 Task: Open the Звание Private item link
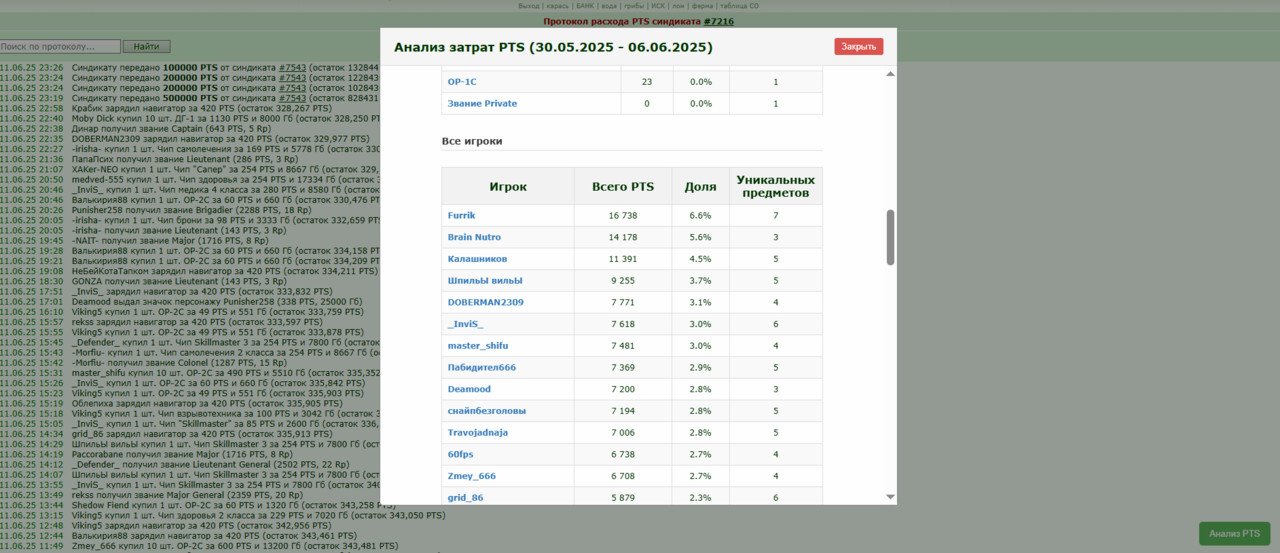tap(482, 103)
